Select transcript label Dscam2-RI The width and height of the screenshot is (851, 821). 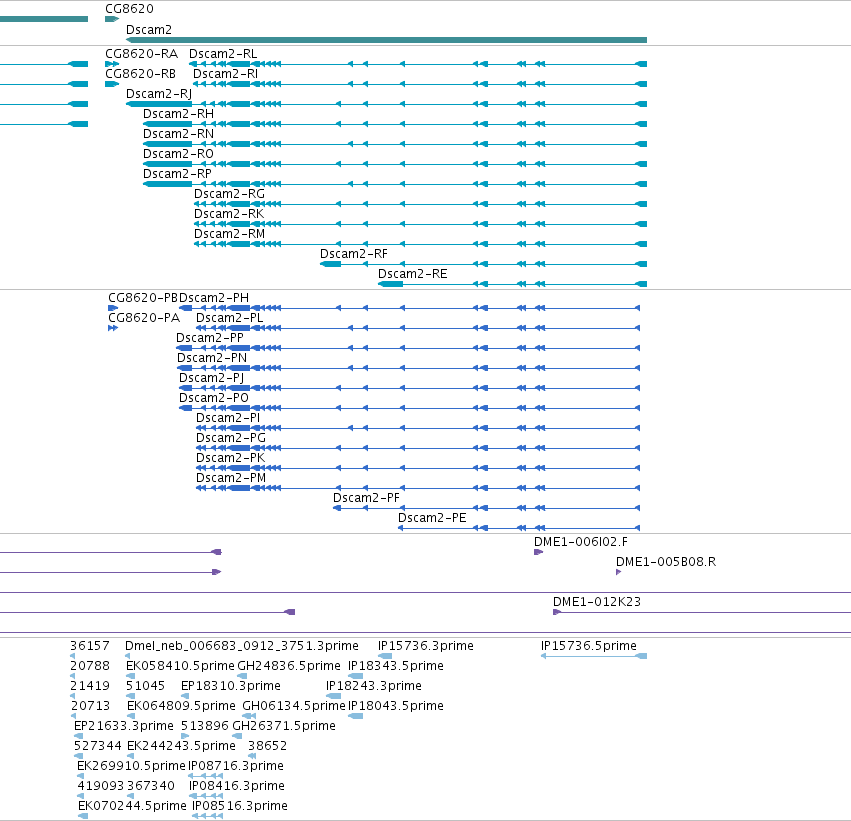coord(226,74)
